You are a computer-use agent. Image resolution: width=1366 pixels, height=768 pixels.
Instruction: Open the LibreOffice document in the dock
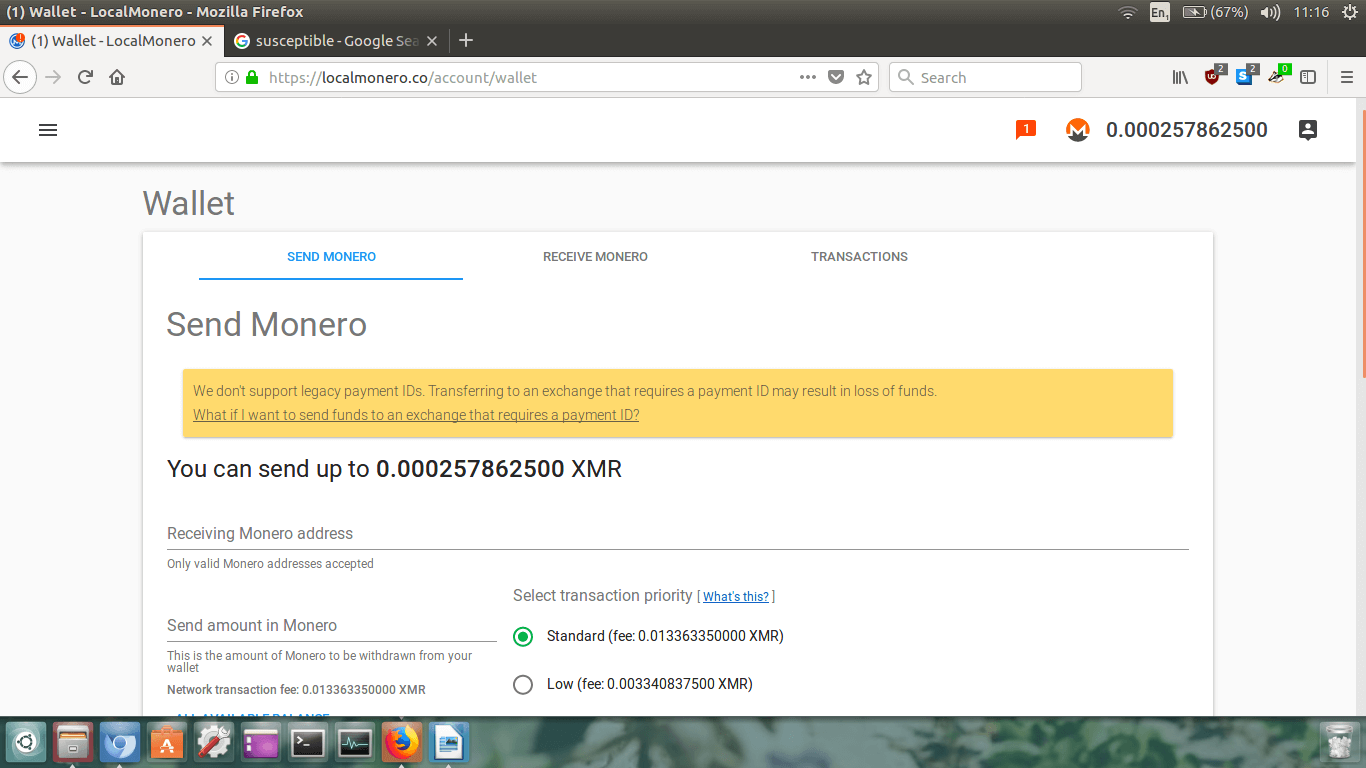point(449,743)
